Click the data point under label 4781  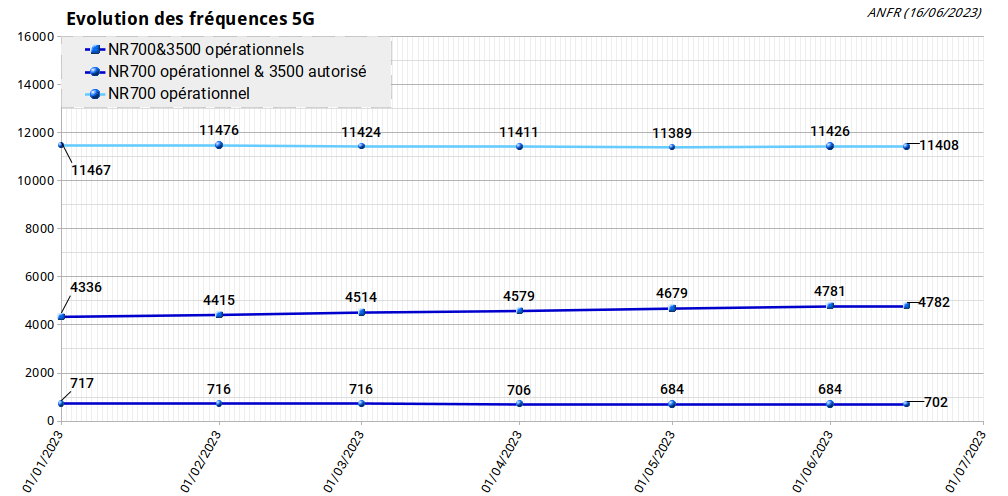830,306
